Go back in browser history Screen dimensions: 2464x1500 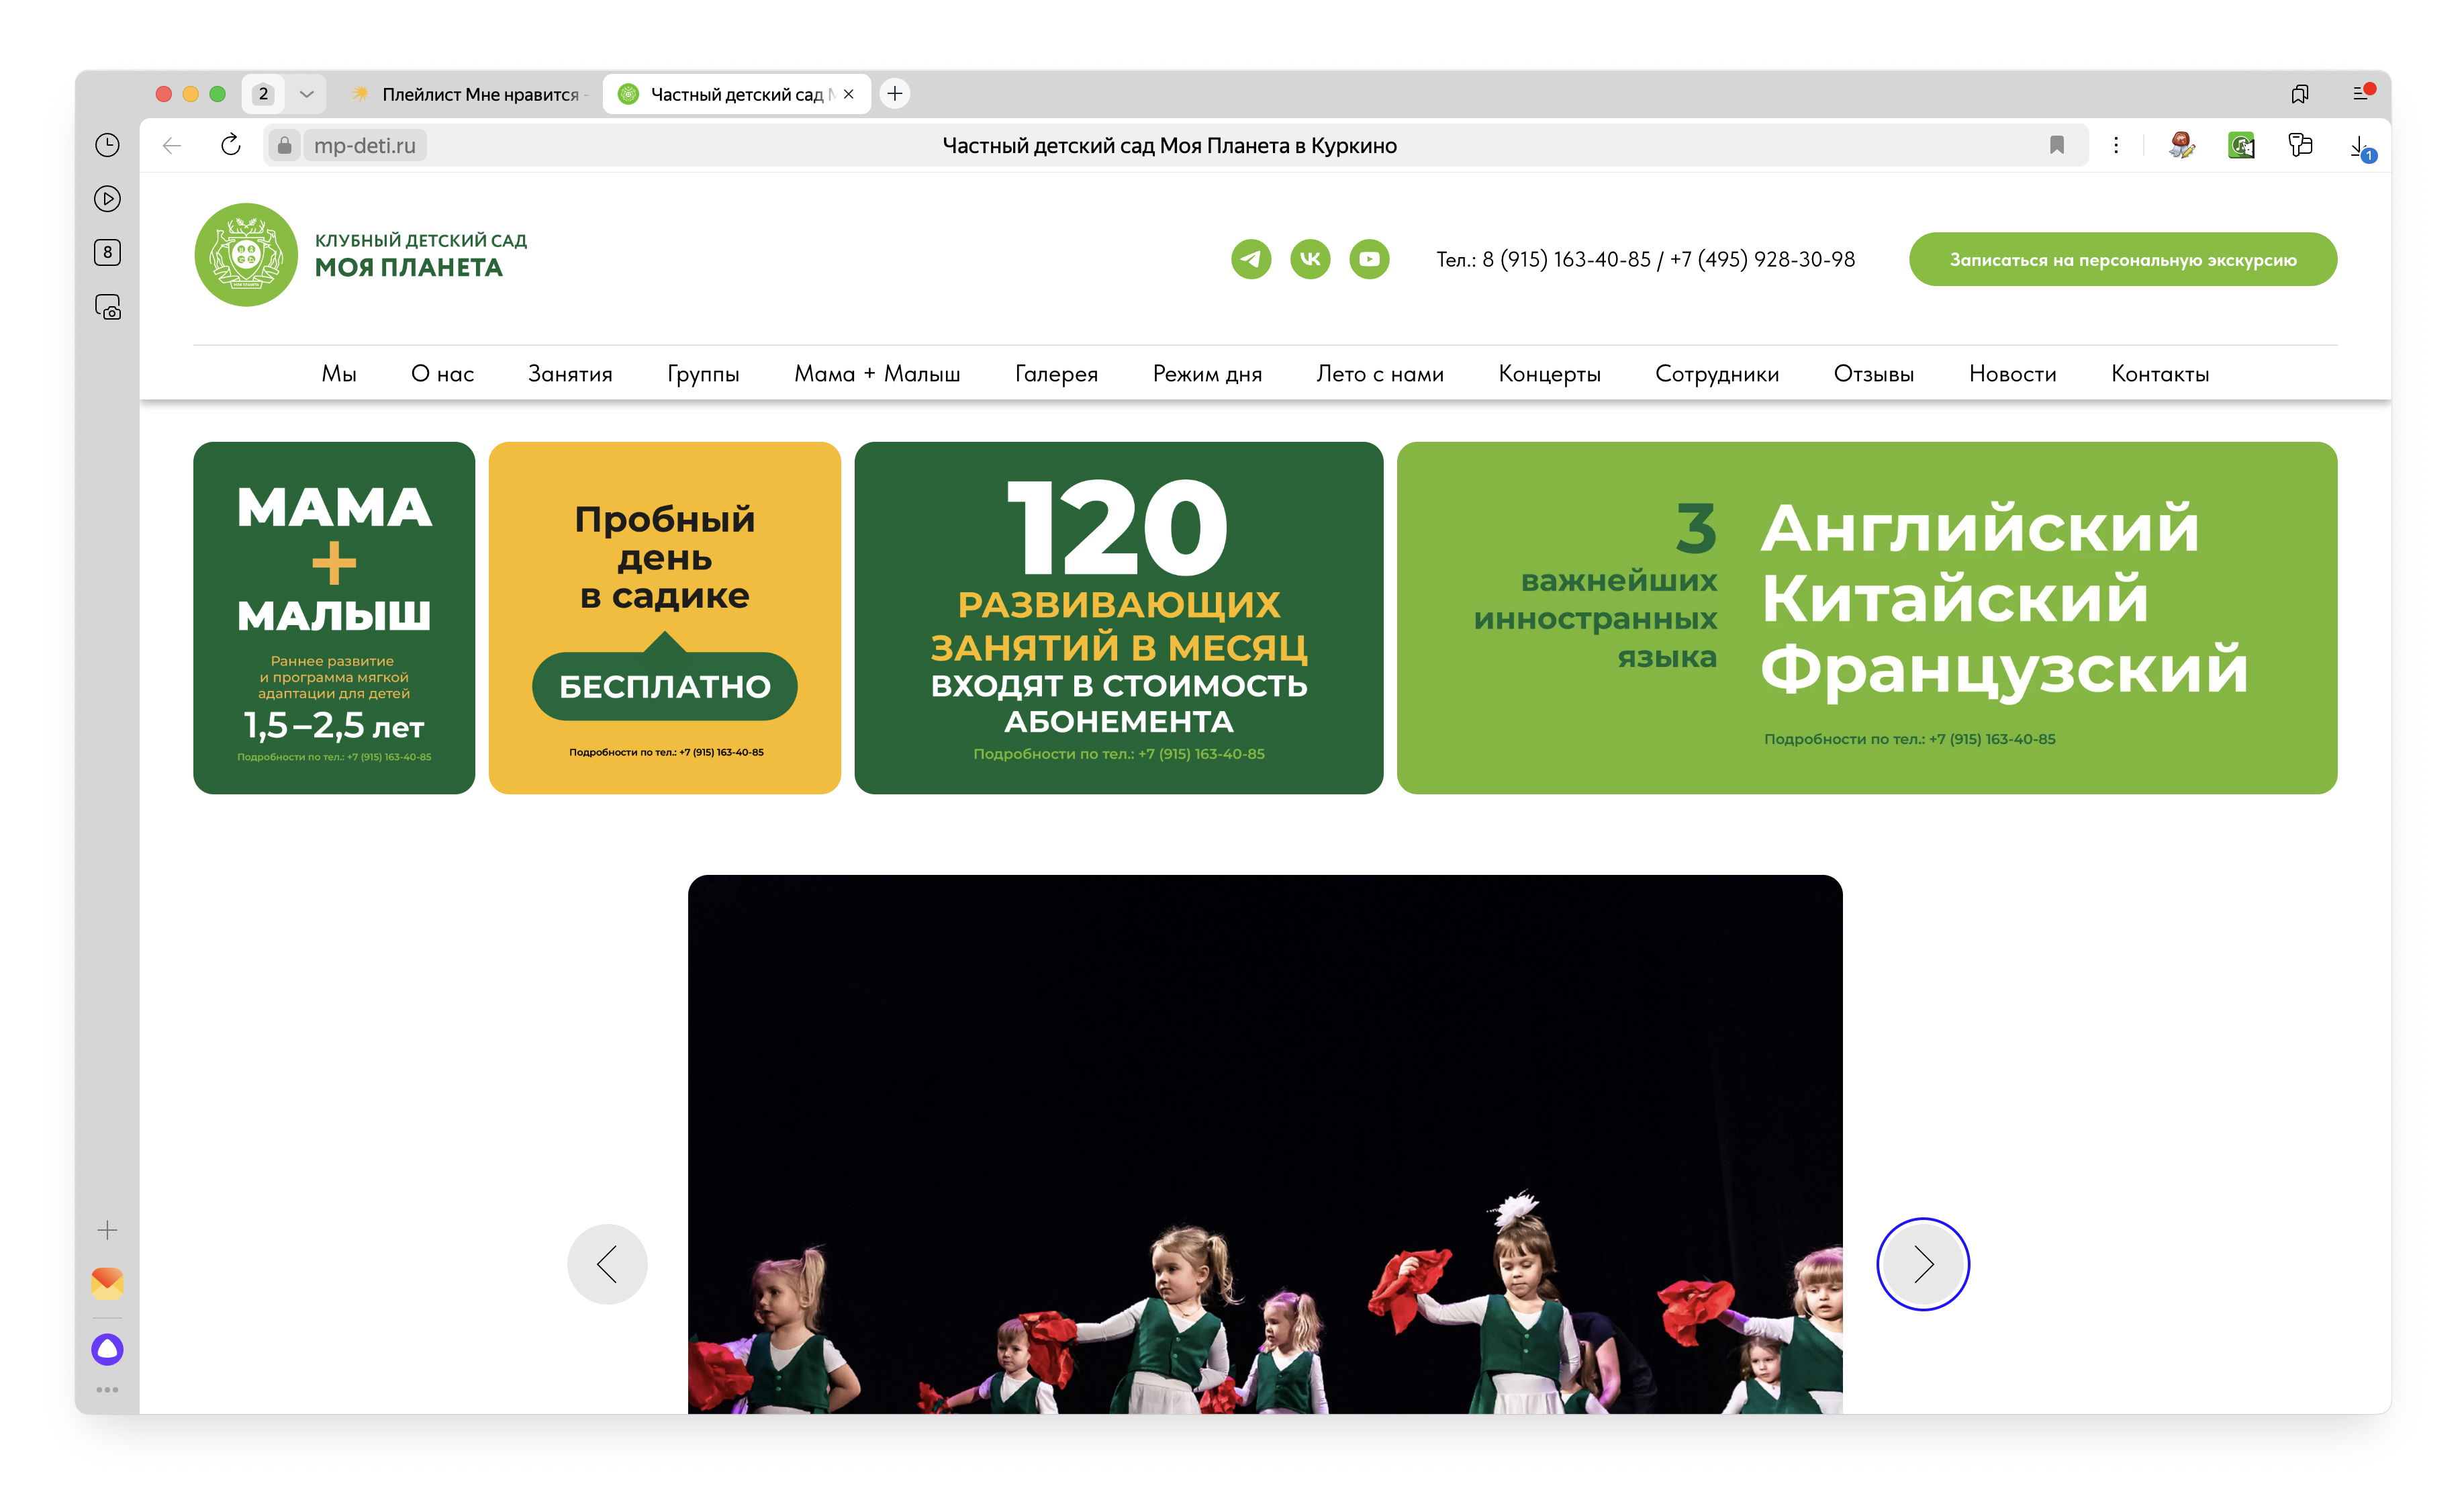172,145
